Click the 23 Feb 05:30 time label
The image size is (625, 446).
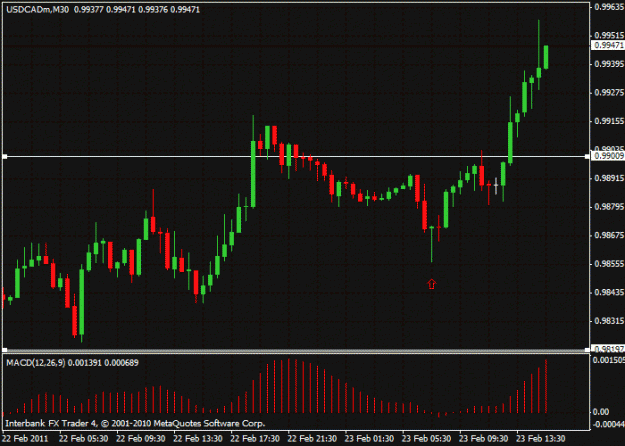[426, 438]
